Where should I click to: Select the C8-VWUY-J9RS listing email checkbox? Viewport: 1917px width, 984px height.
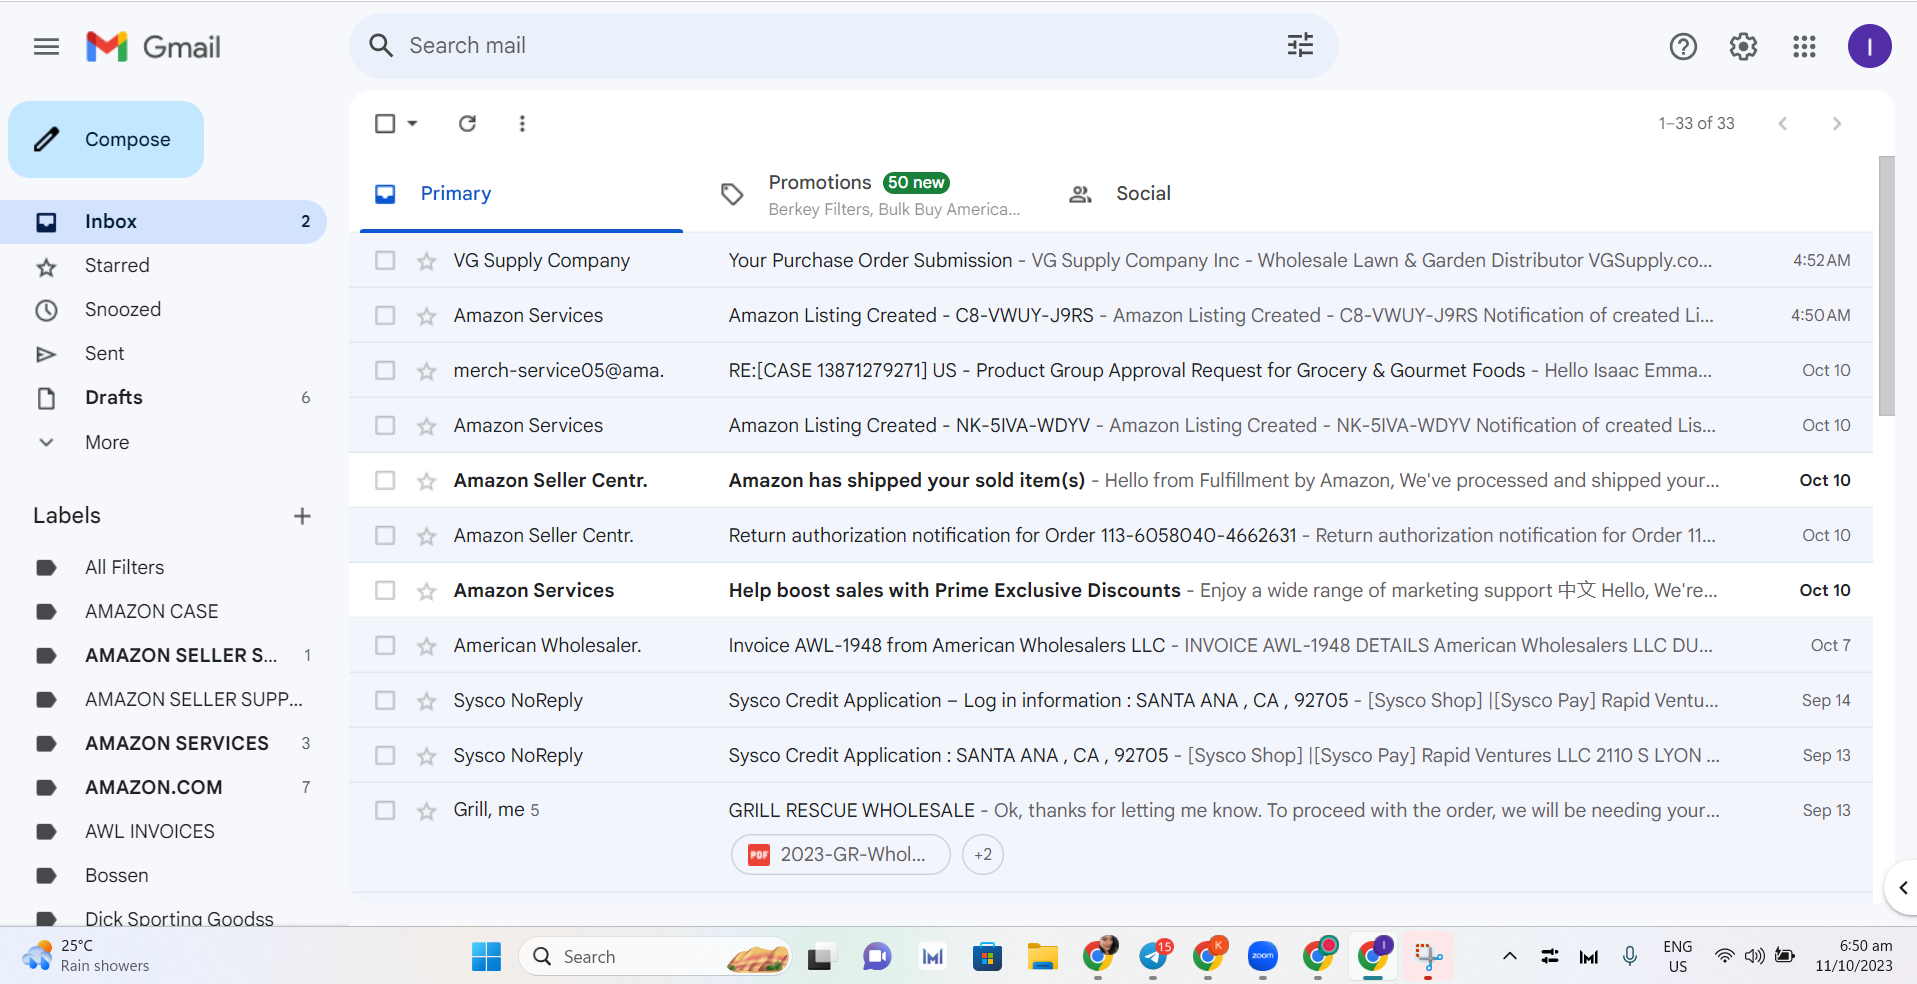click(x=385, y=315)
